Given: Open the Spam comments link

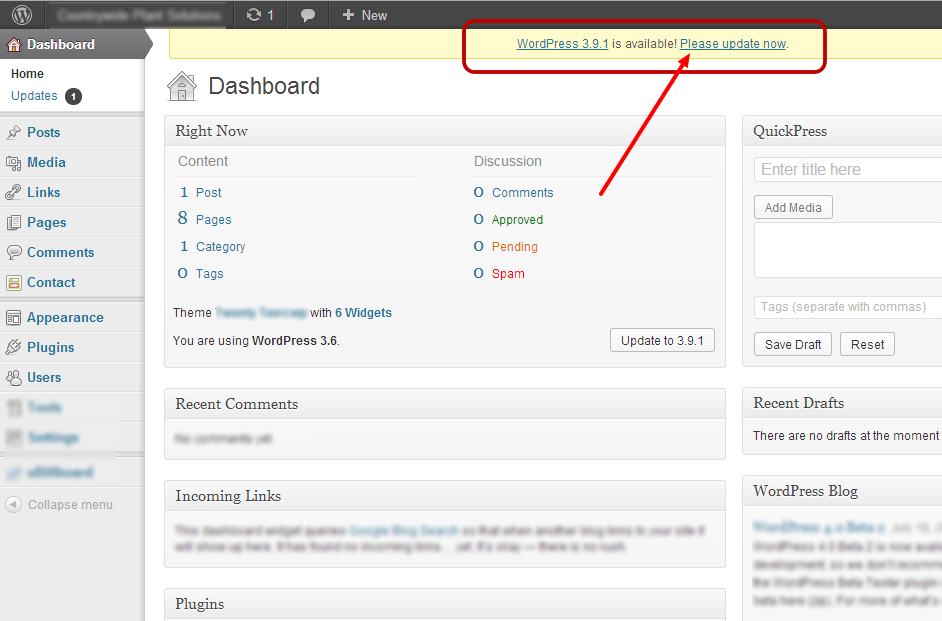Looking at the screenshot, I should coord(508,273).
